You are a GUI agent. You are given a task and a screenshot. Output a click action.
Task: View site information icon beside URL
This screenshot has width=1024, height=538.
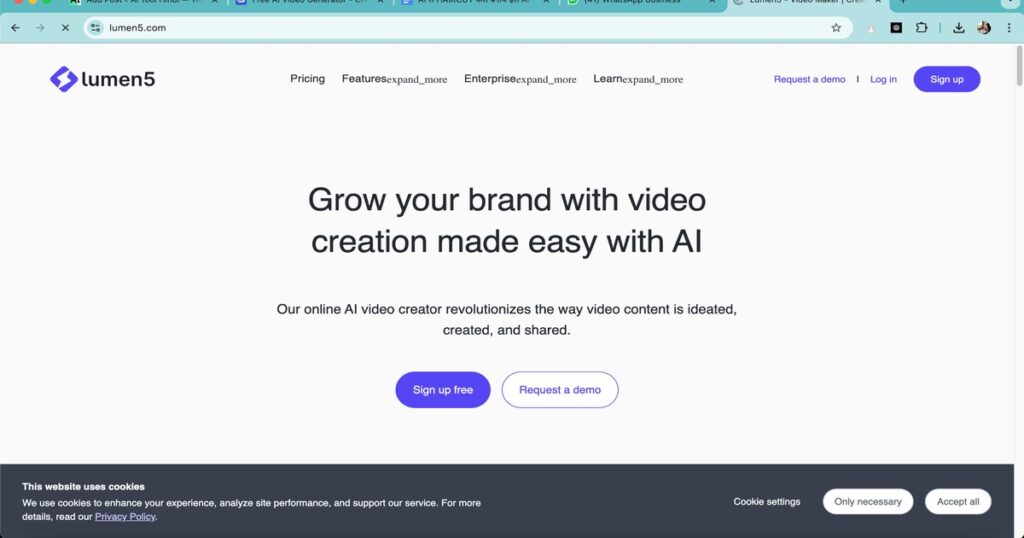pyautogui.click(x=95, y=27)
